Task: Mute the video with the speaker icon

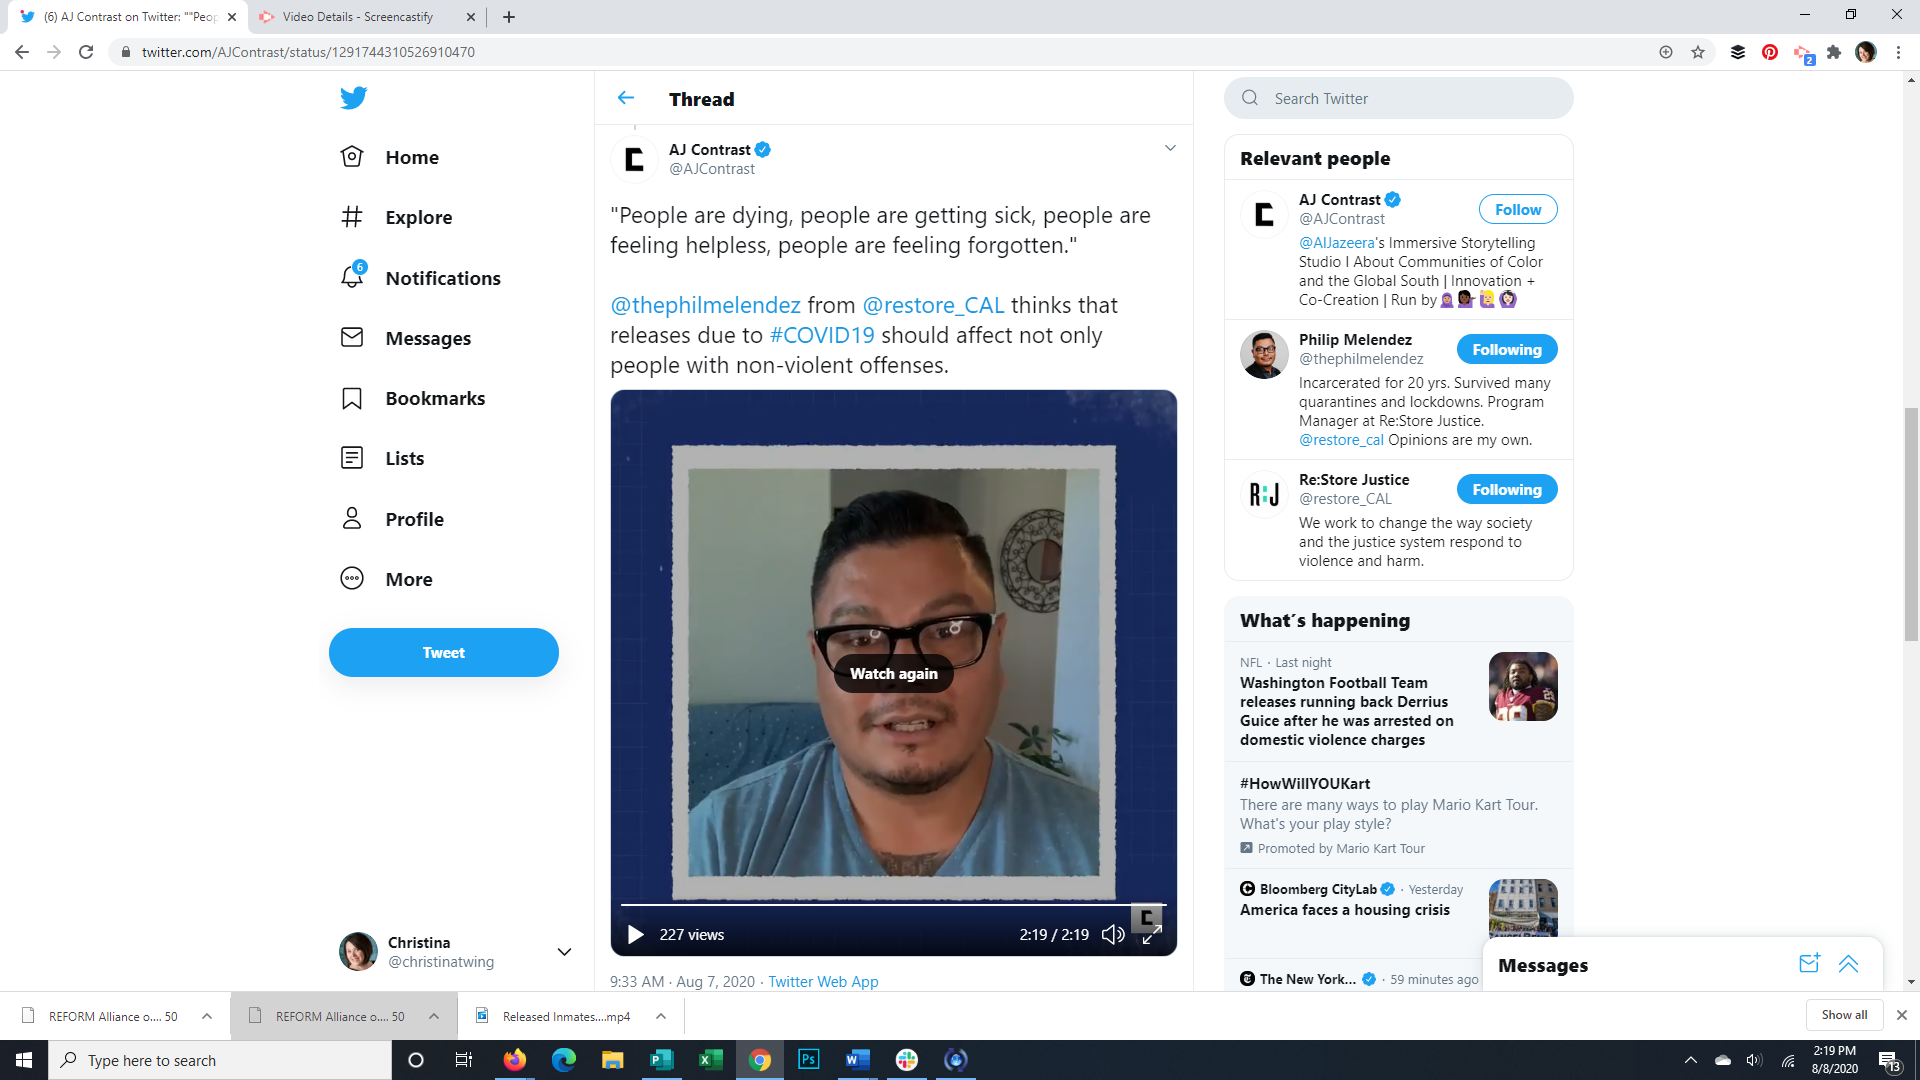Action: point(1113,934)
